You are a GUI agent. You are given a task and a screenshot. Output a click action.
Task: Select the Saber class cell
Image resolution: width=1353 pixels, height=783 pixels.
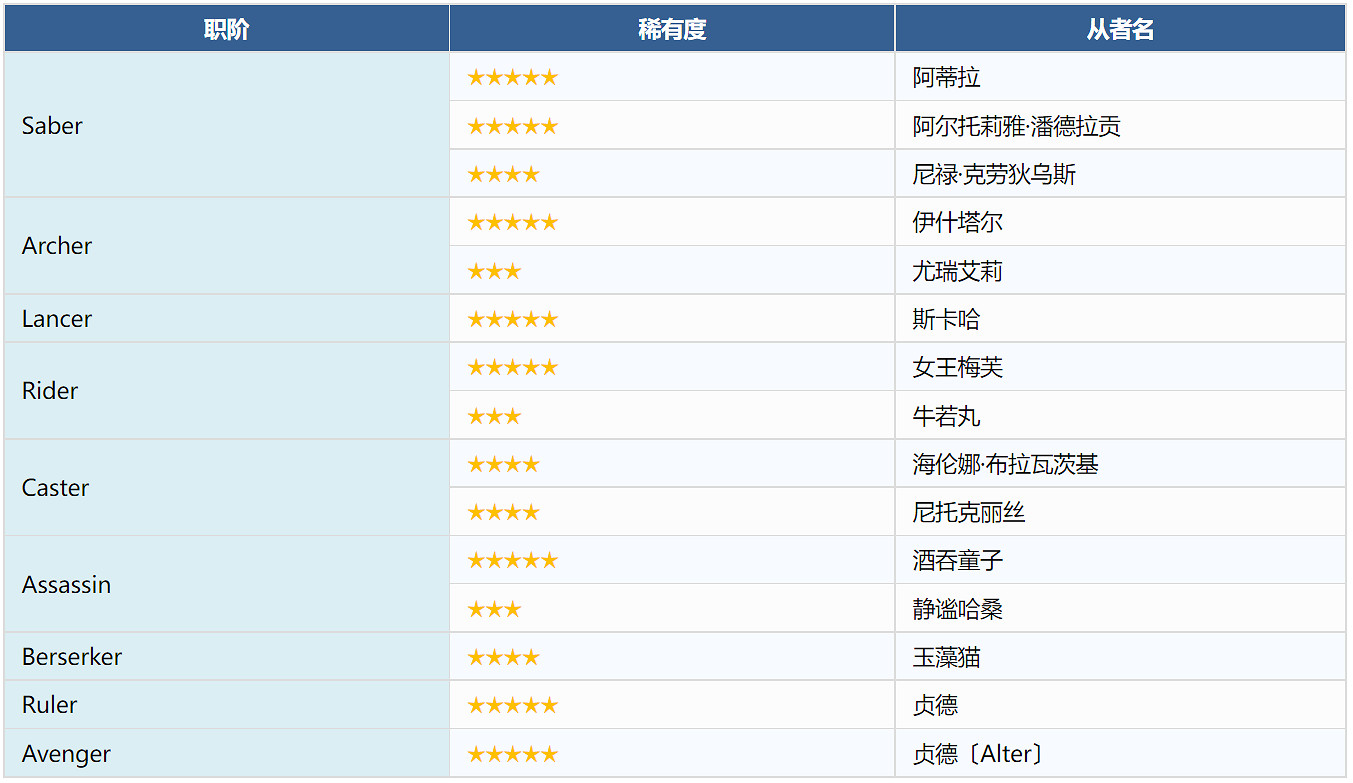pos(52,126)
